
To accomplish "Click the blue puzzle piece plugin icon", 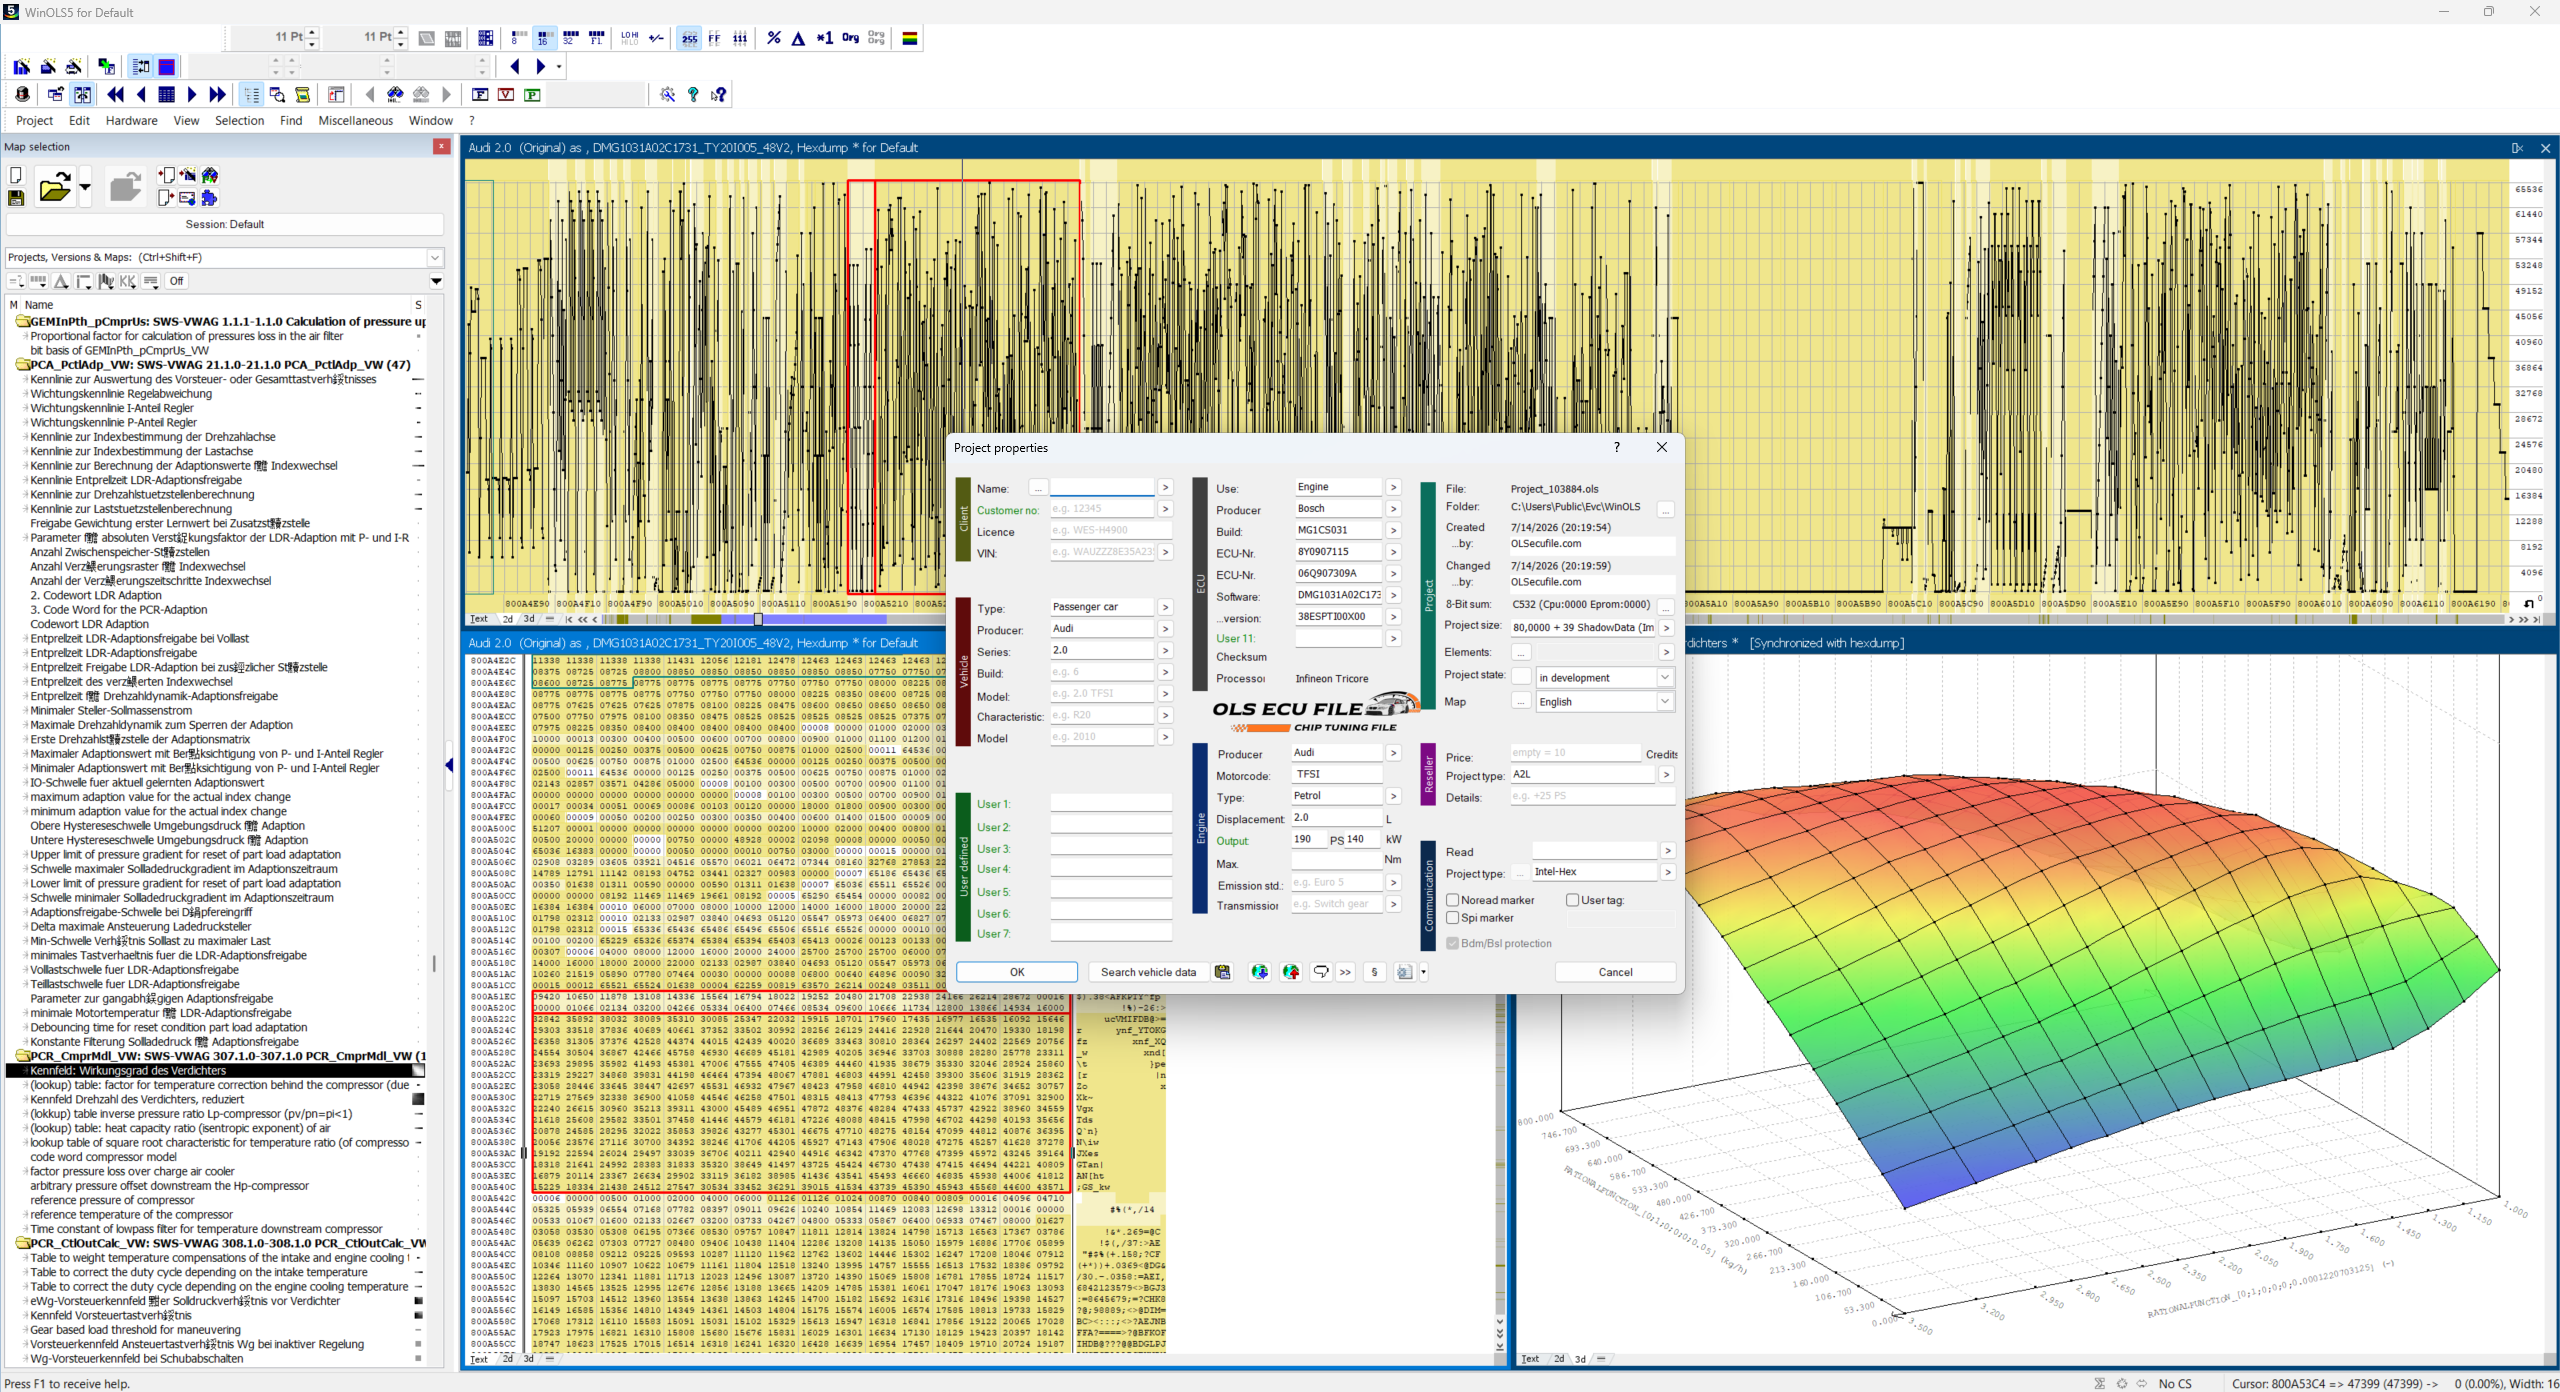I will 209,198.
